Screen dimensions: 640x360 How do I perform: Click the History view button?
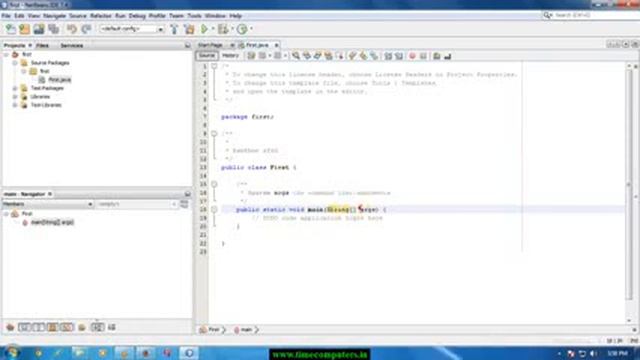230,56
